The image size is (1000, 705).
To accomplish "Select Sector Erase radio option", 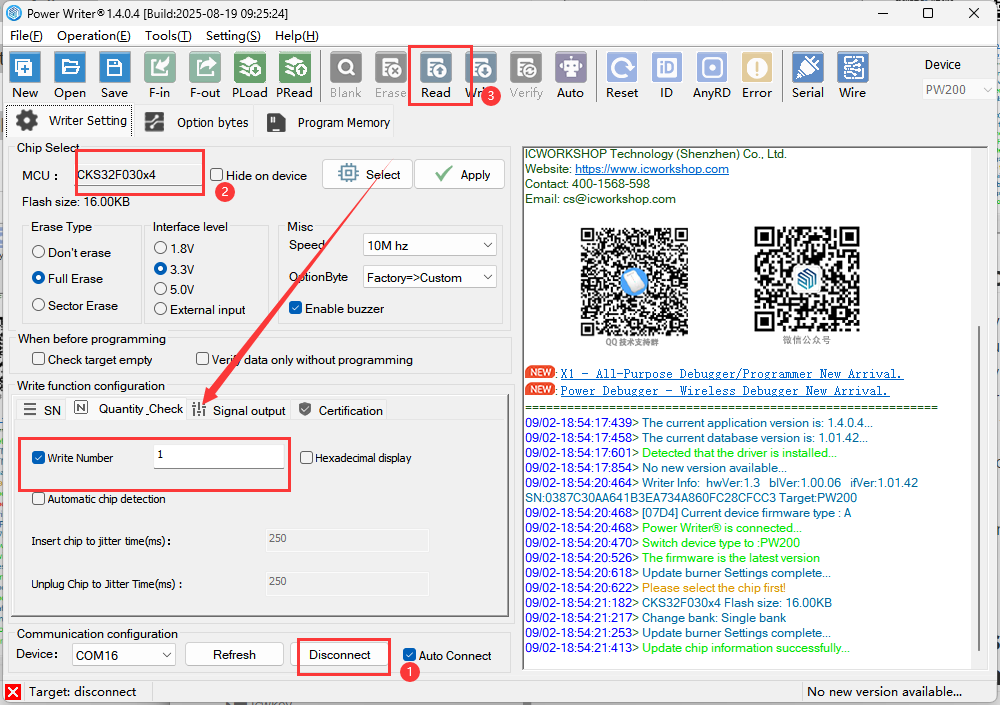I will (x=38, y=305).
